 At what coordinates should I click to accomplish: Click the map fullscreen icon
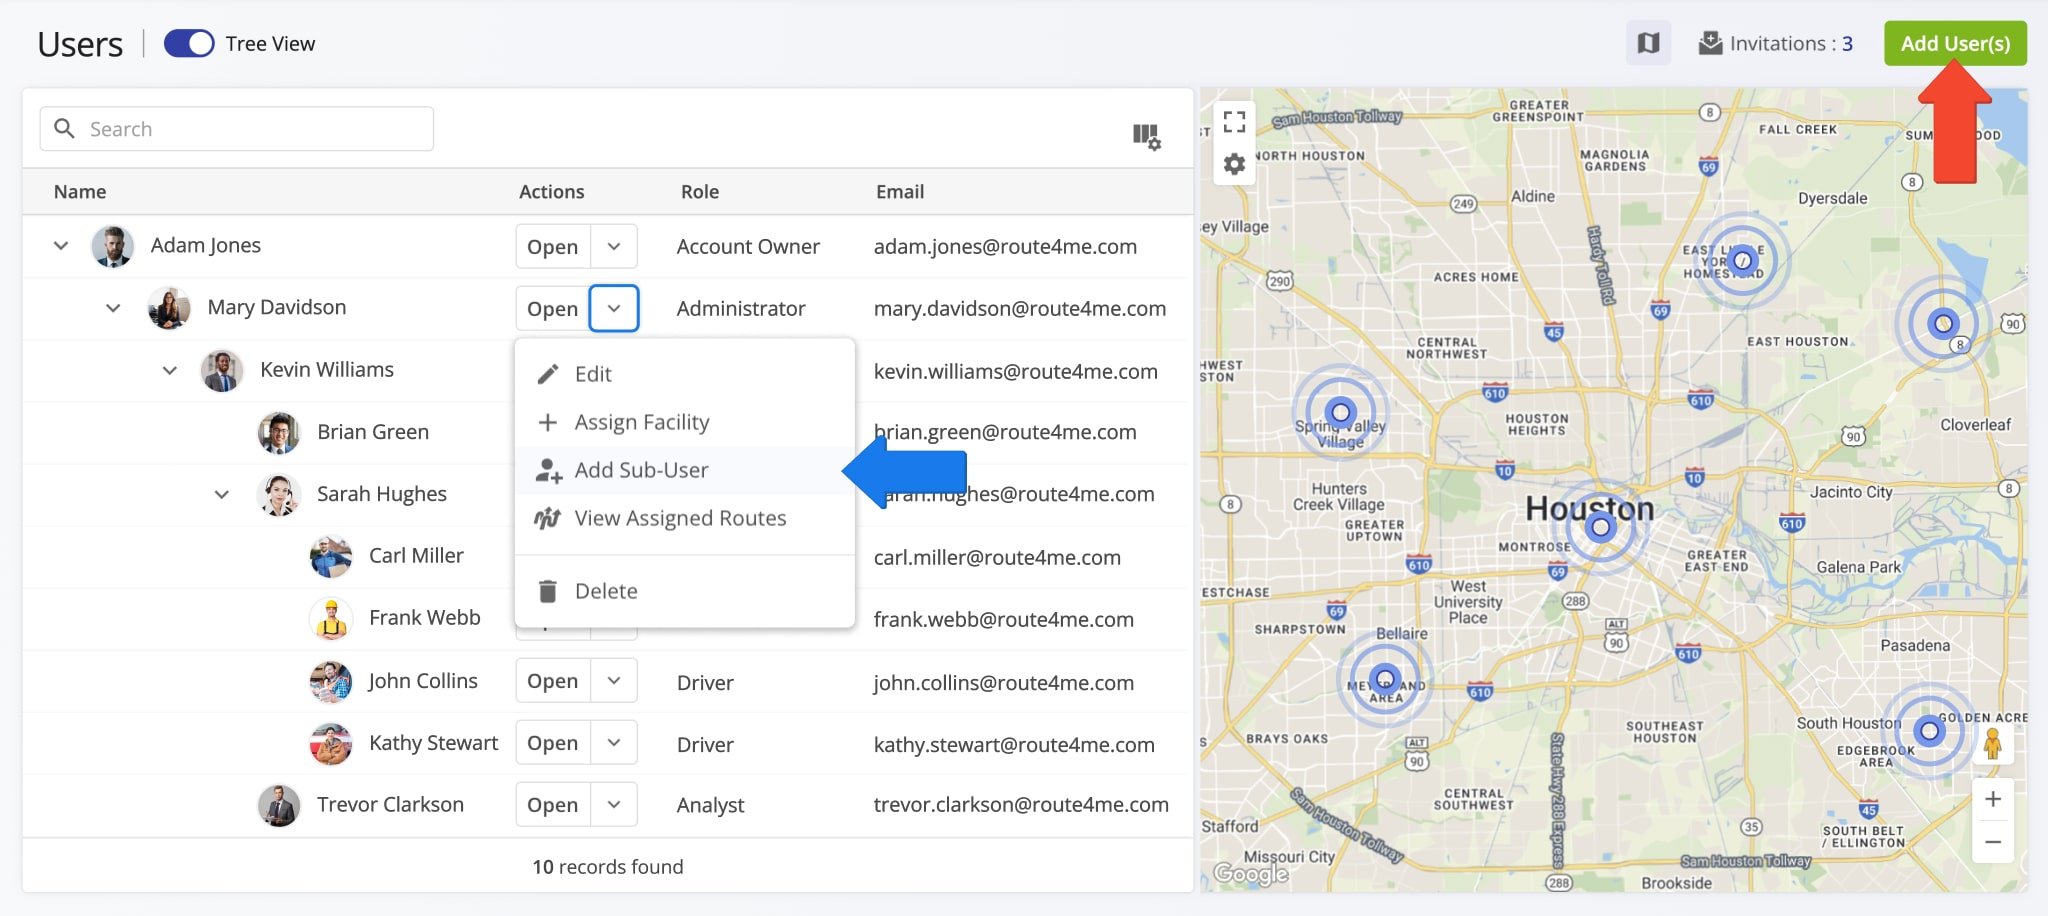1235,122
